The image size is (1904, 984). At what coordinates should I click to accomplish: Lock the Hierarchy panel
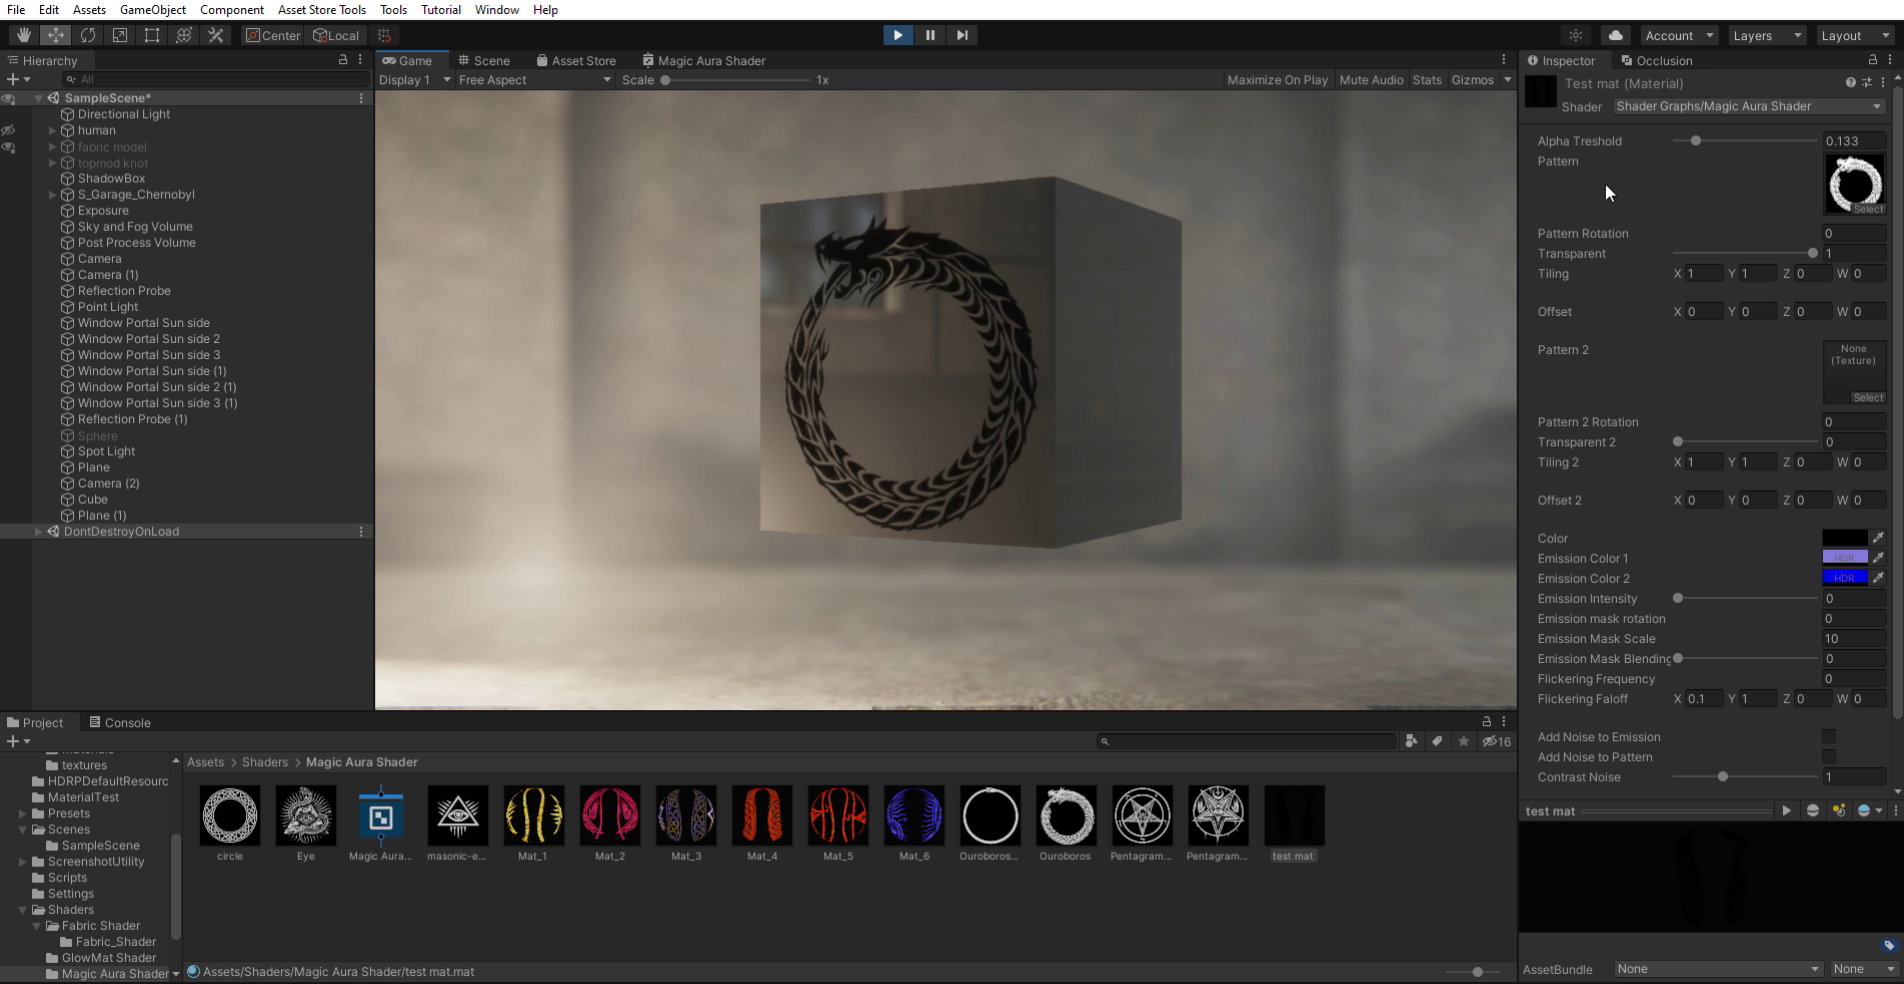tap(344, 60)
